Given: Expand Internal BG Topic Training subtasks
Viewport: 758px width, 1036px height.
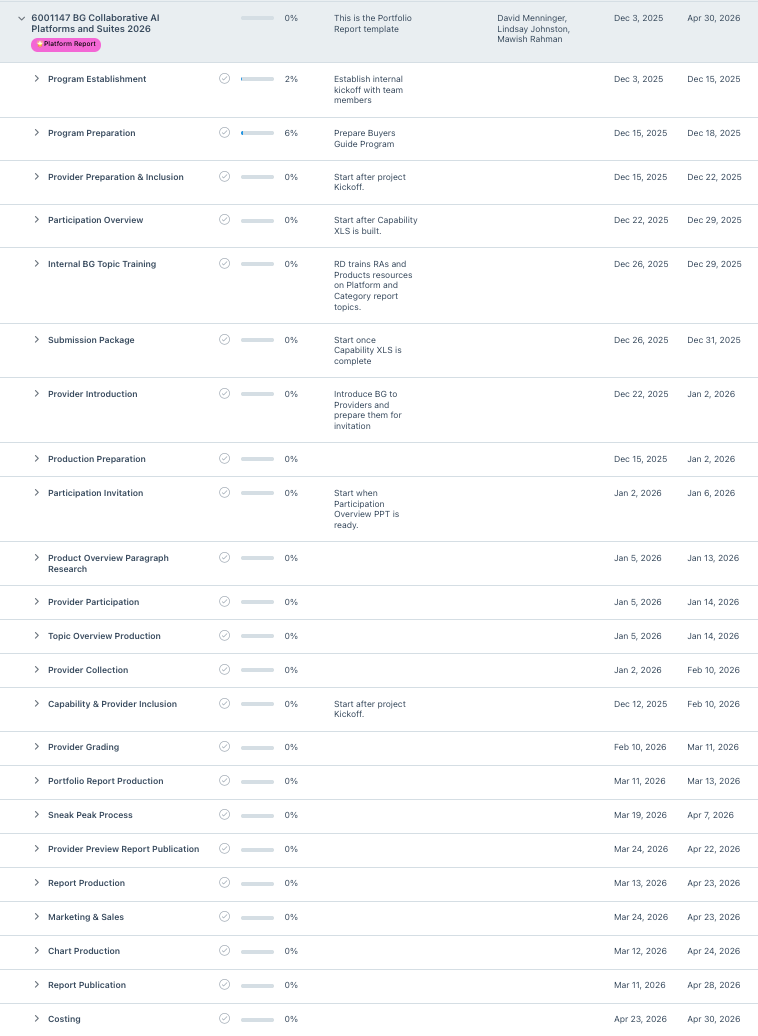Looking at the screenshot, I should pos(36,264).
